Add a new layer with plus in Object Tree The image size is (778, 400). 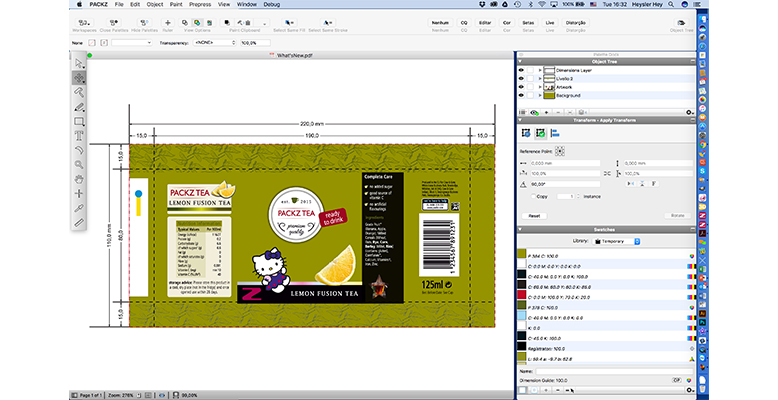point(546,113)
